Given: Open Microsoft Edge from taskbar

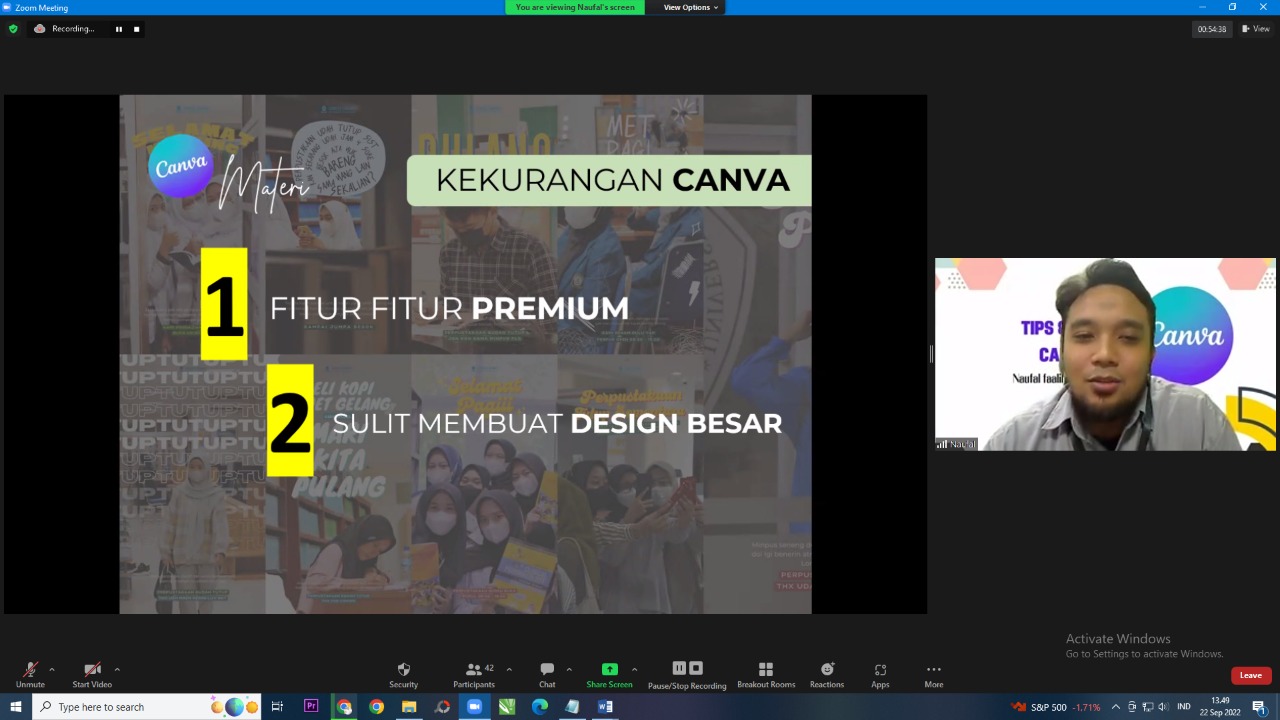Looking at the screenshot, I should tap(539, 706).
